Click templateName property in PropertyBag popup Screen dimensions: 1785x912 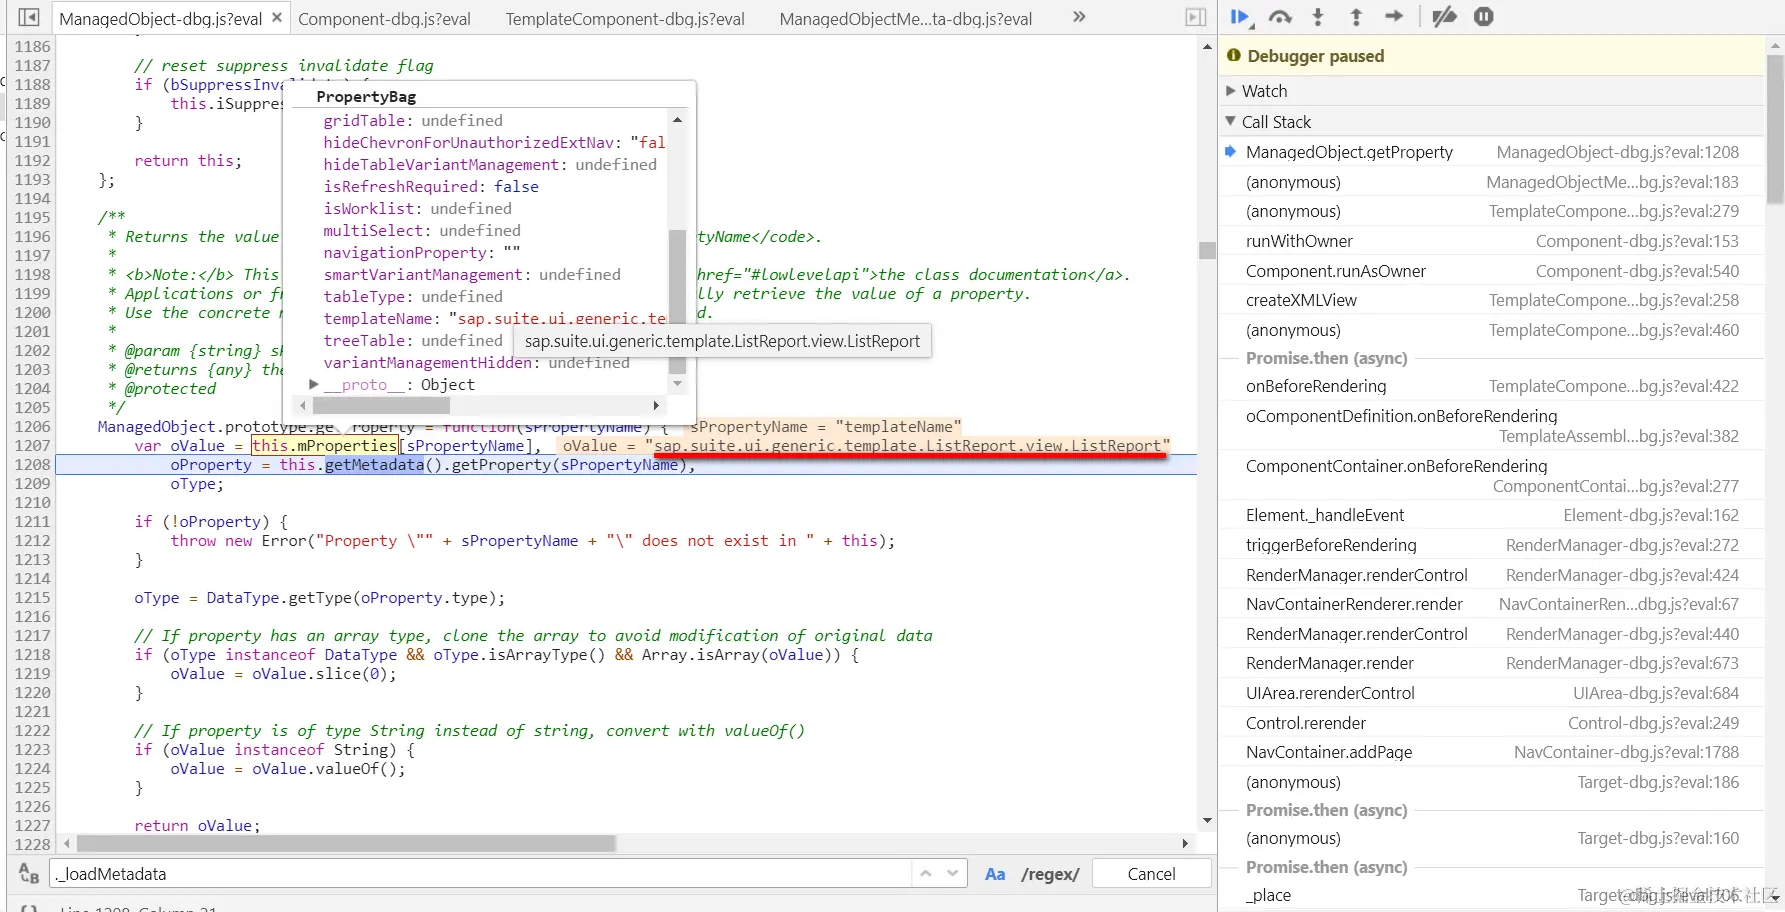pyautogui.click(x=378, y=319)
